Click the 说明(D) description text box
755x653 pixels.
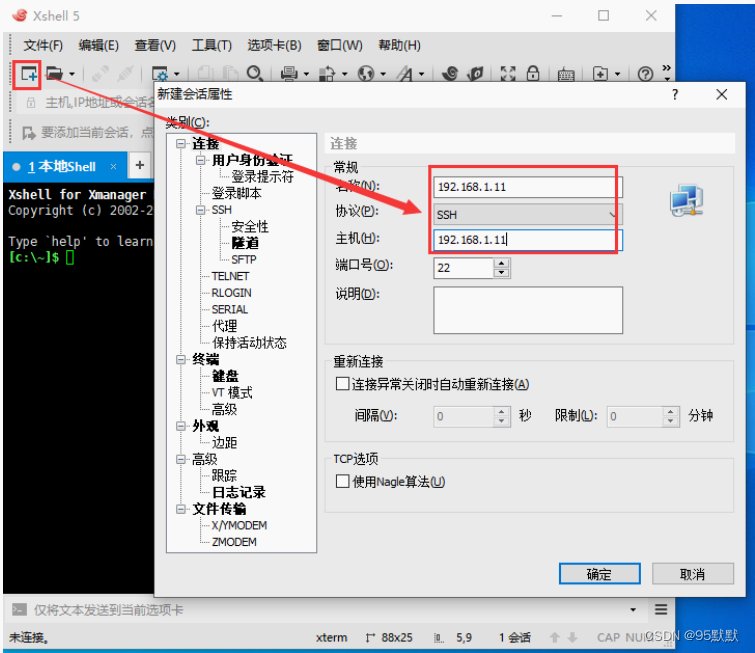[528, 310]
